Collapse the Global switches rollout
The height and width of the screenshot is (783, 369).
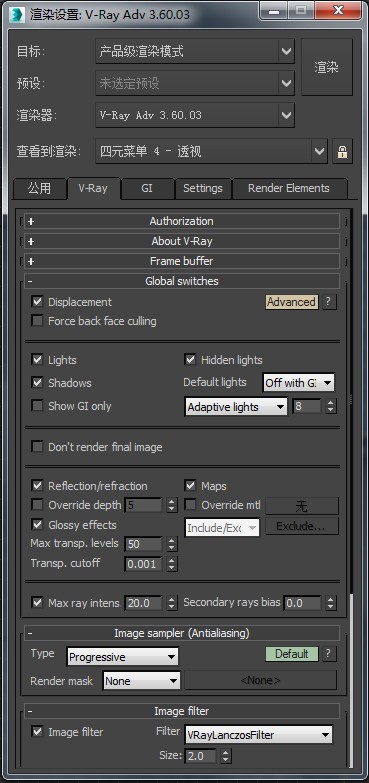pyautogui.click(x=182, y=281)
